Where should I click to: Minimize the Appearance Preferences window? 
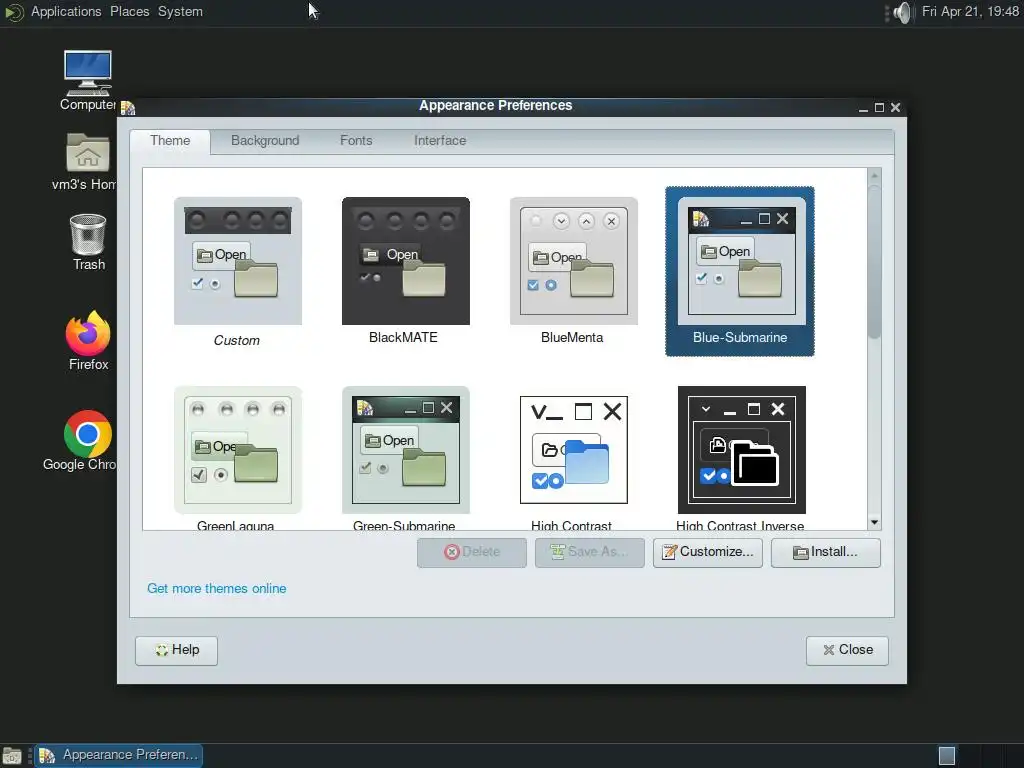click(863, 108)
